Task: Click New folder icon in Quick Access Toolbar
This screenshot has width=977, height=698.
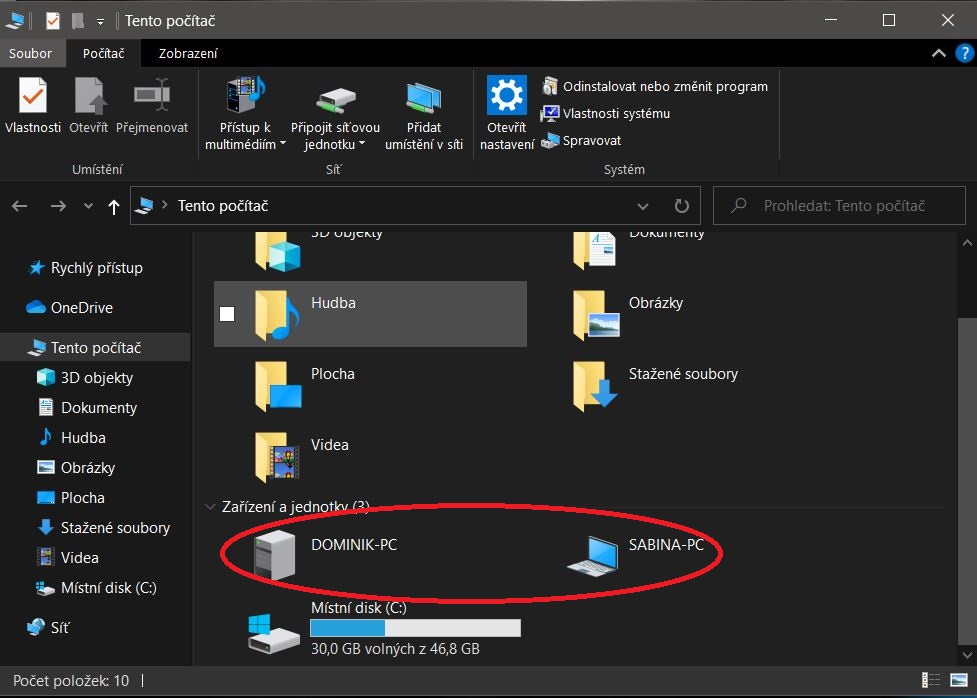Action: pos(78,21)
